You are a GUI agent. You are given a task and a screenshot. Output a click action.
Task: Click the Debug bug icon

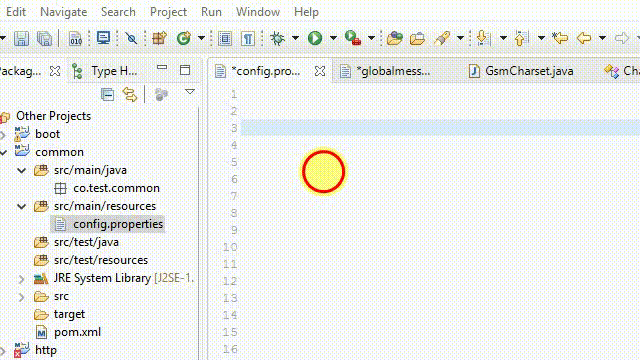(277, 38)
